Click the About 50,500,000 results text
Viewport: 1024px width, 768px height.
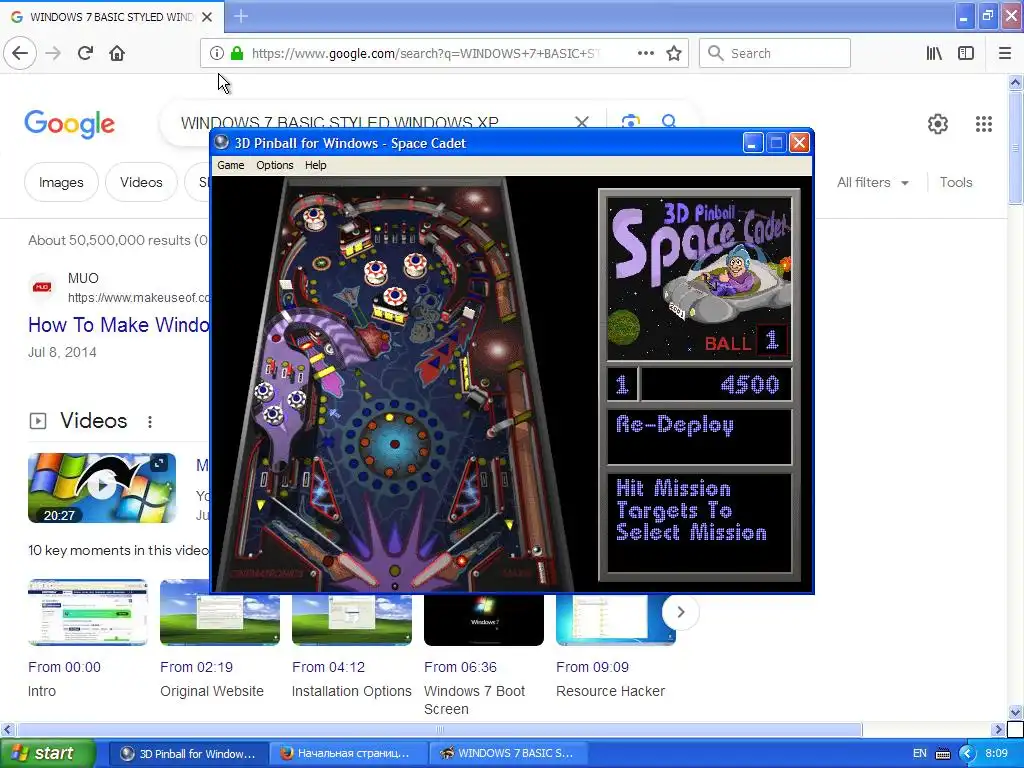(118, 240)
